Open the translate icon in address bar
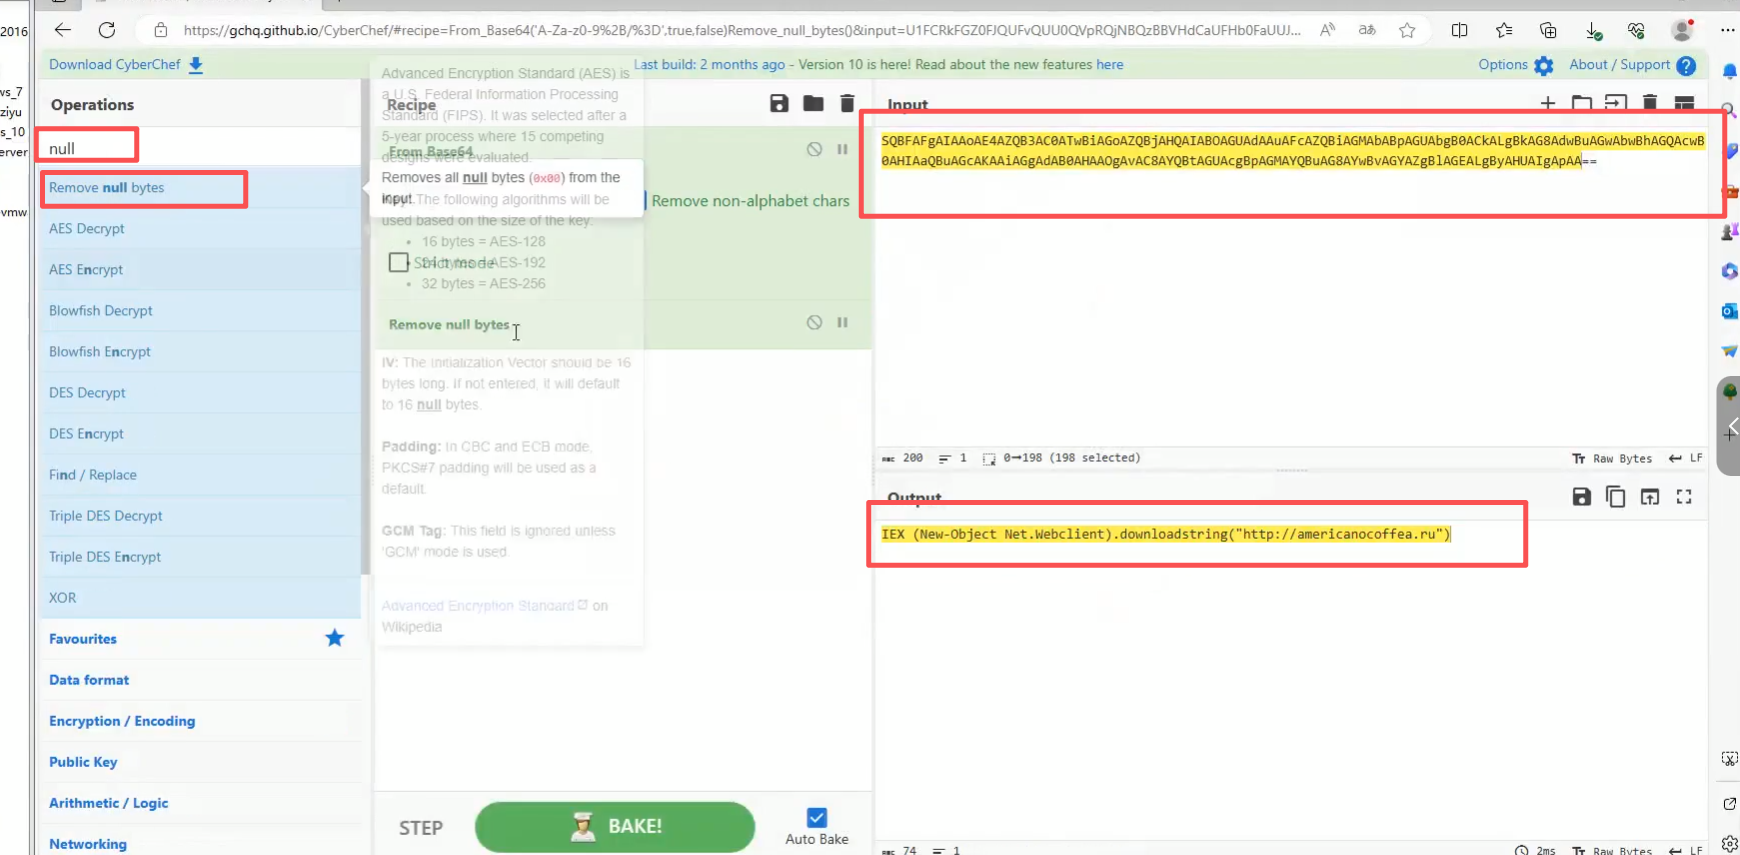The image size is (1740, 855). 1367,30
